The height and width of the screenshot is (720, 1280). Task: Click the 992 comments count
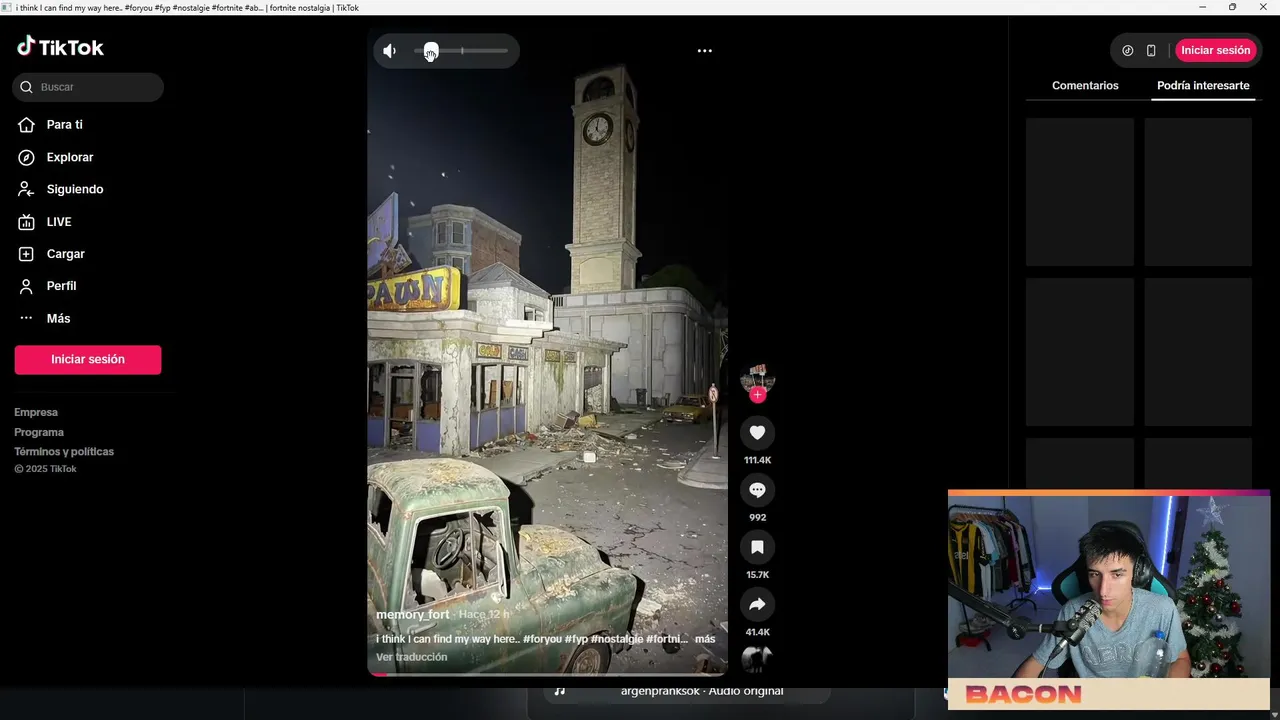[x=757, y=517]
